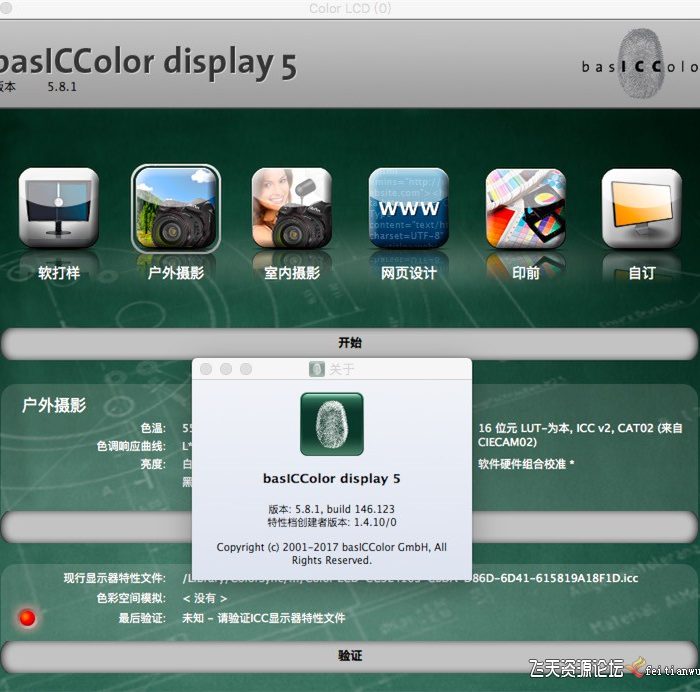Click the small icon in 关于 title bar
The height and width of the screenshot is (692, 700).
tap(317, 369)
